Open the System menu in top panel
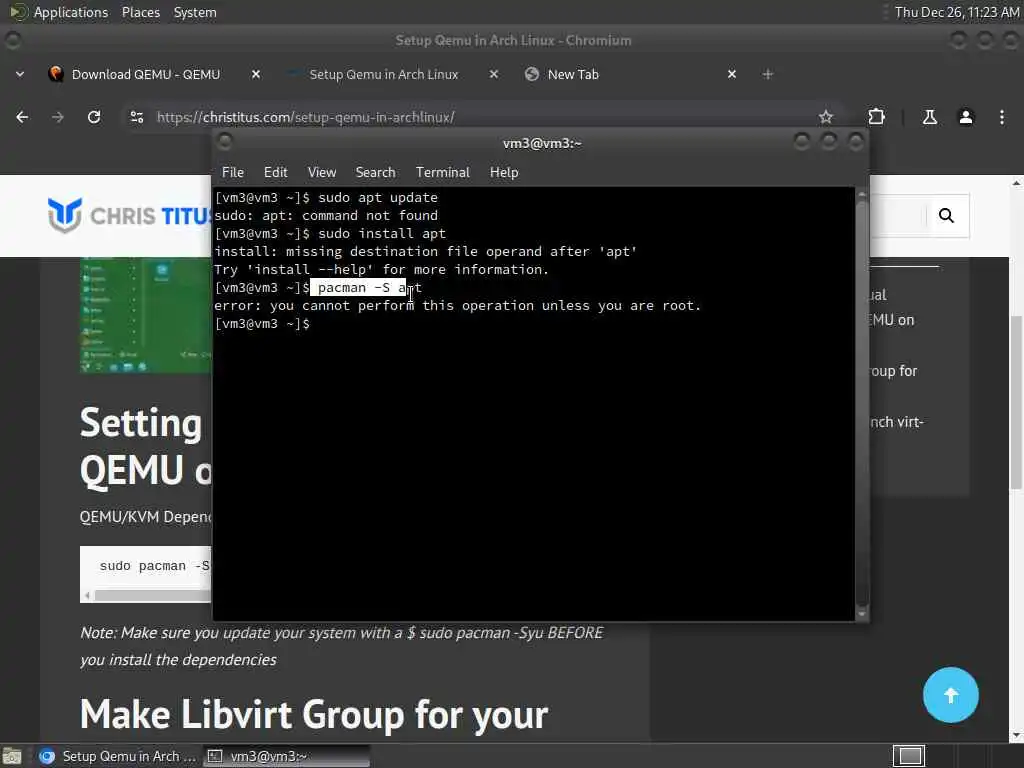1024x768 pixels. point(195,12)
